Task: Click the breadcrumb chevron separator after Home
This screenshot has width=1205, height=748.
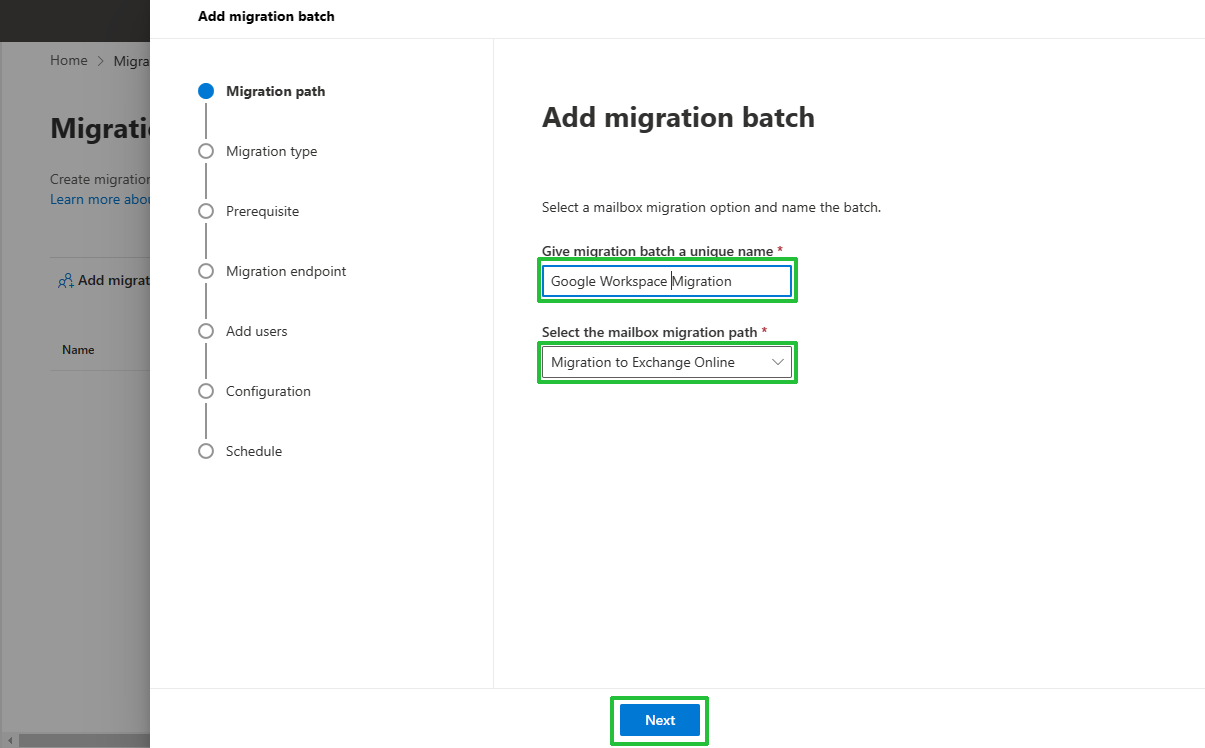Action: [101, 61]
